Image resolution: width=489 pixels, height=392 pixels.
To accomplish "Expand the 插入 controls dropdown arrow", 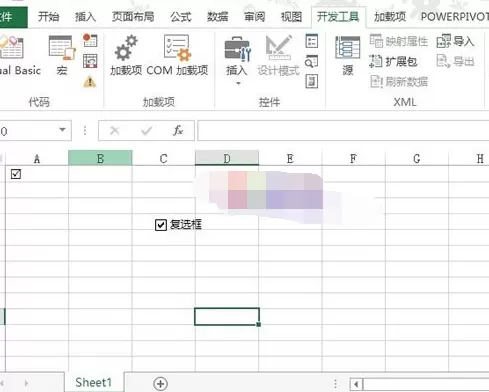I will tap(238, 84).
